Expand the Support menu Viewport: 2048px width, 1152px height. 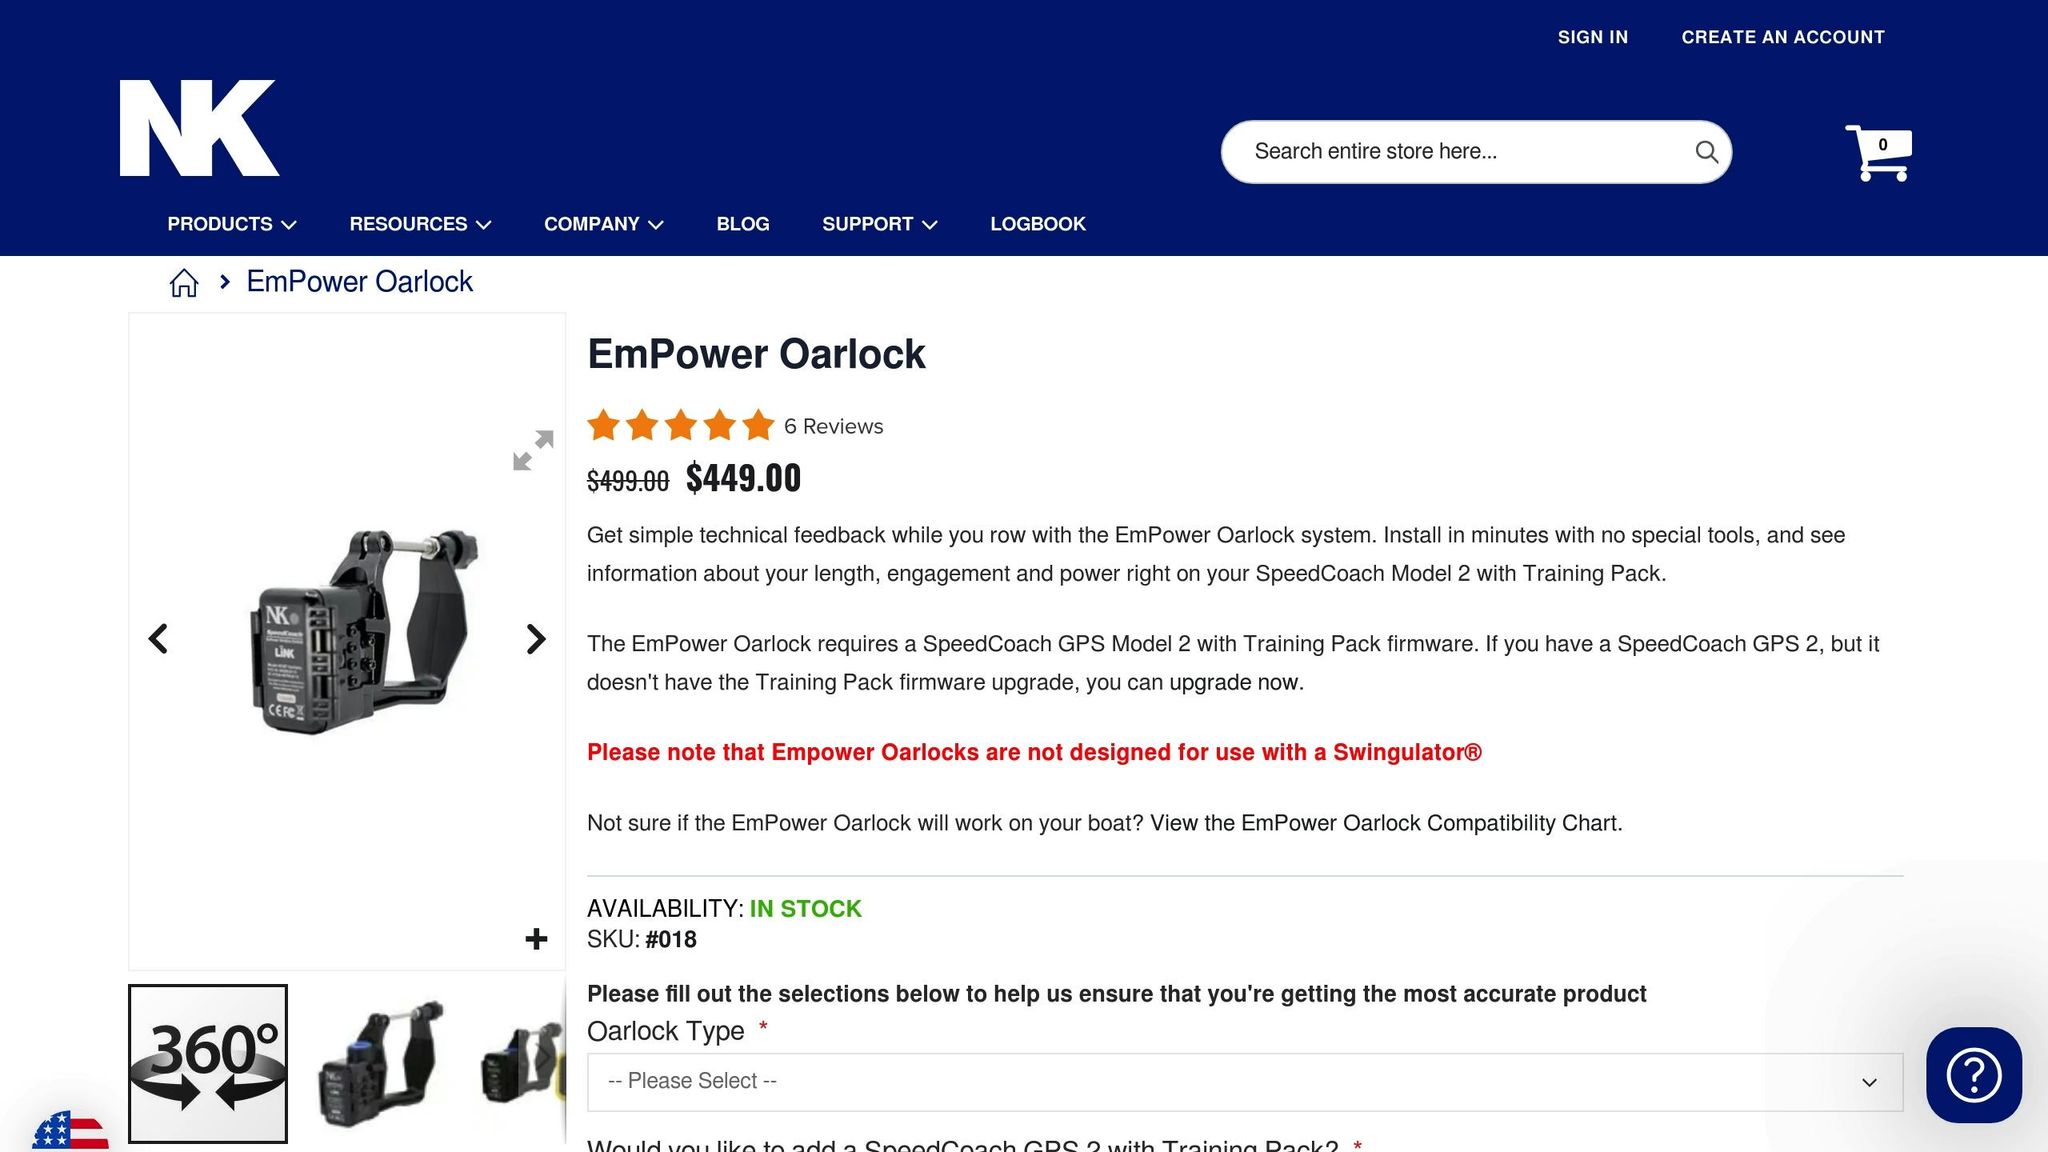880,224
